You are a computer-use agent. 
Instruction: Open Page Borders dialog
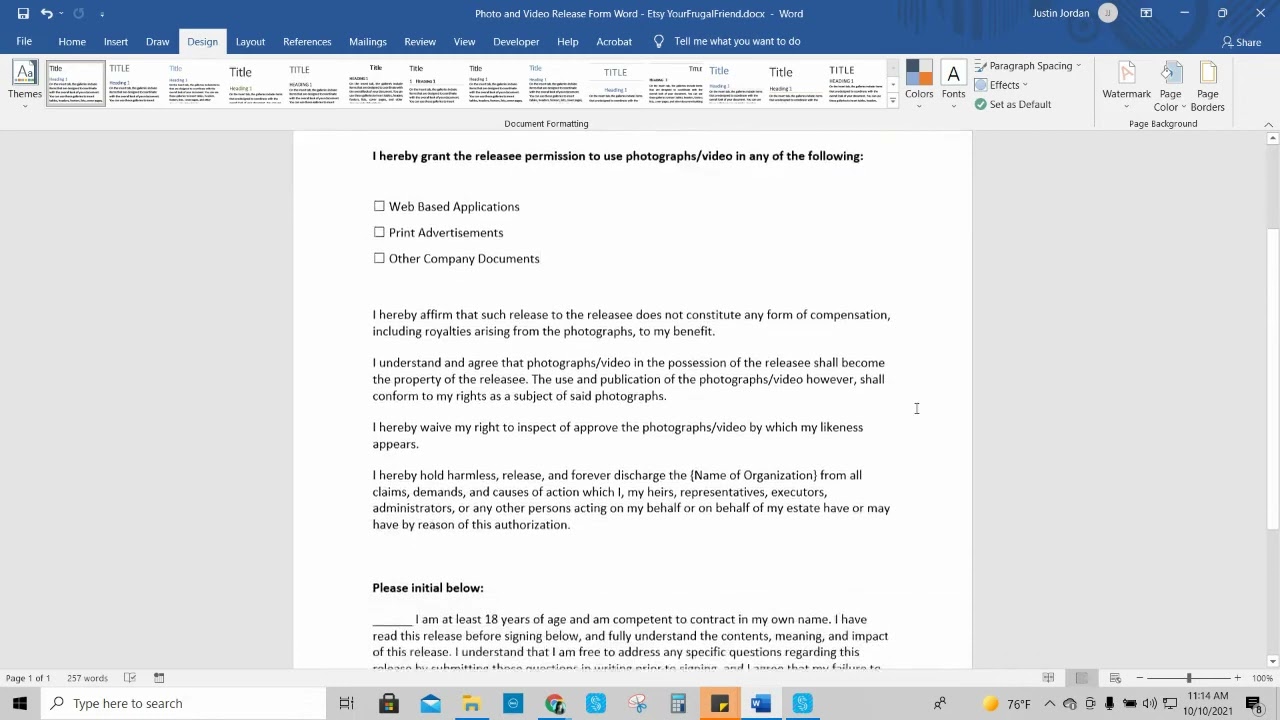tap(1207, 86)
